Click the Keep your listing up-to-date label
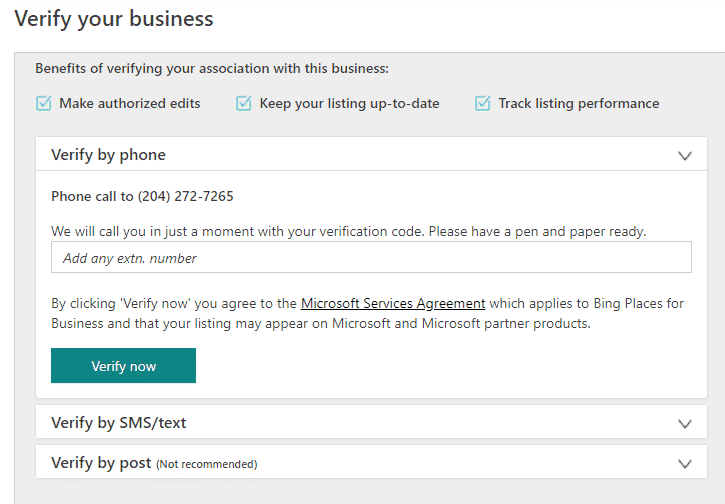 click(x=349, y=103)
